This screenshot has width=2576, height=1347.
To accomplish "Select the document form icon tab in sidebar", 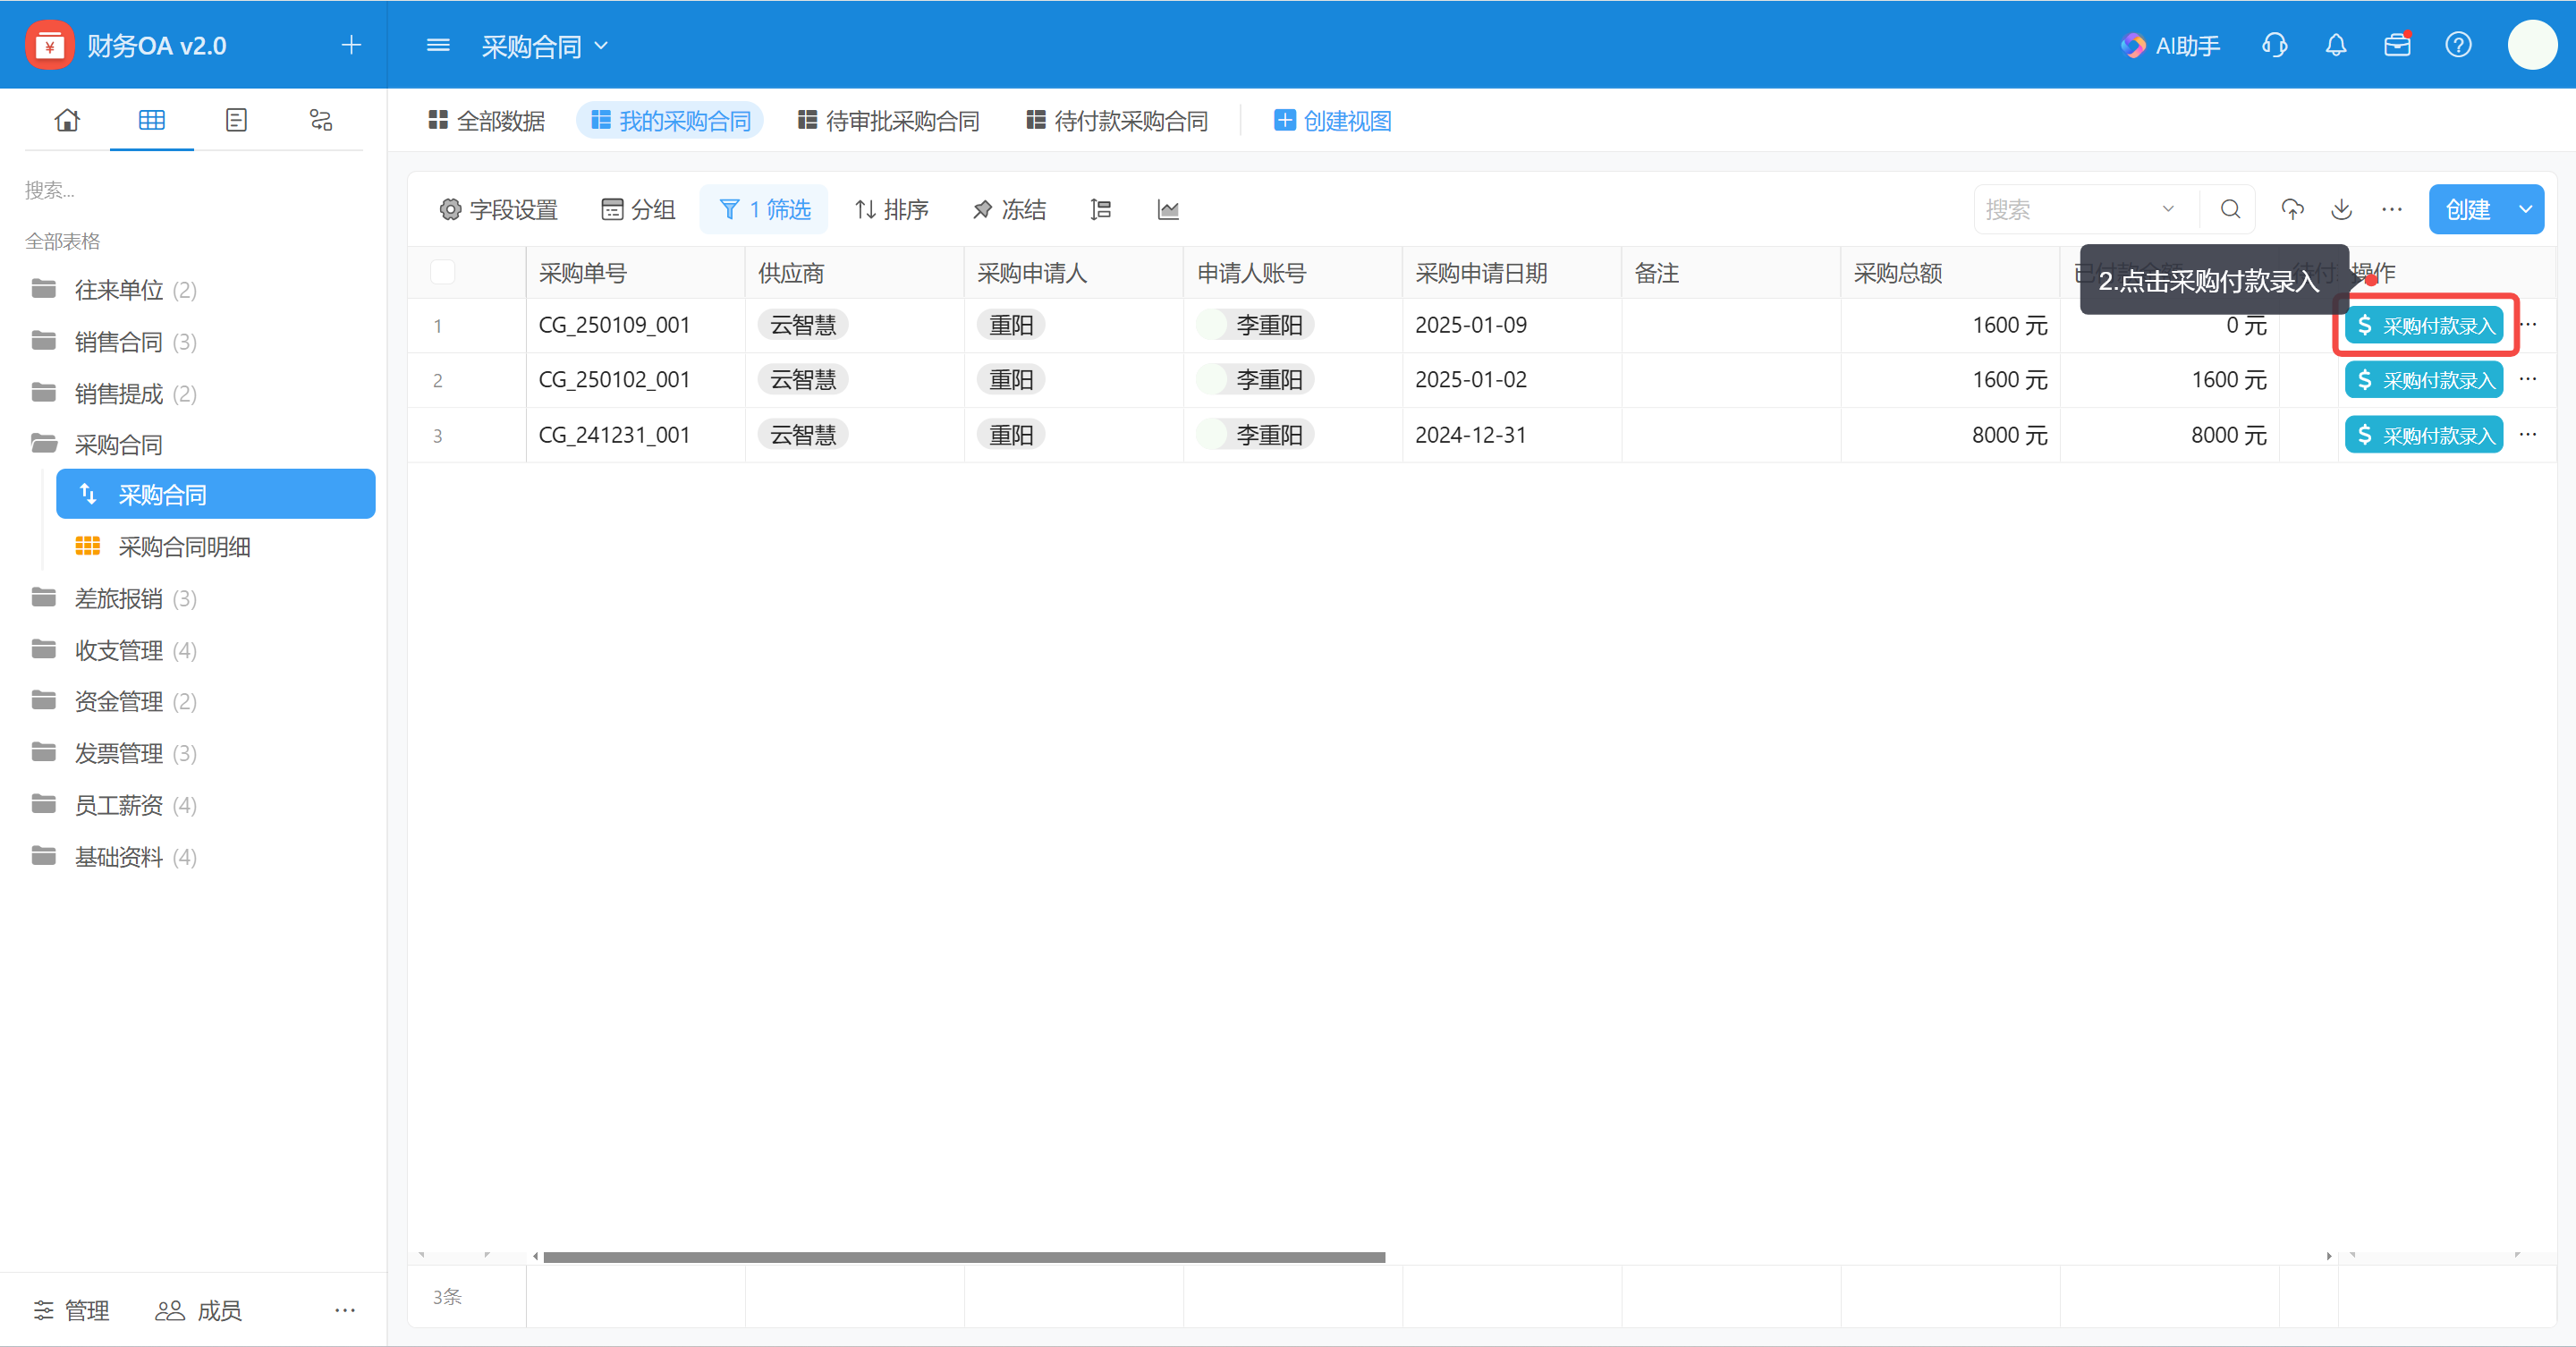I will (x=236, y=120).
